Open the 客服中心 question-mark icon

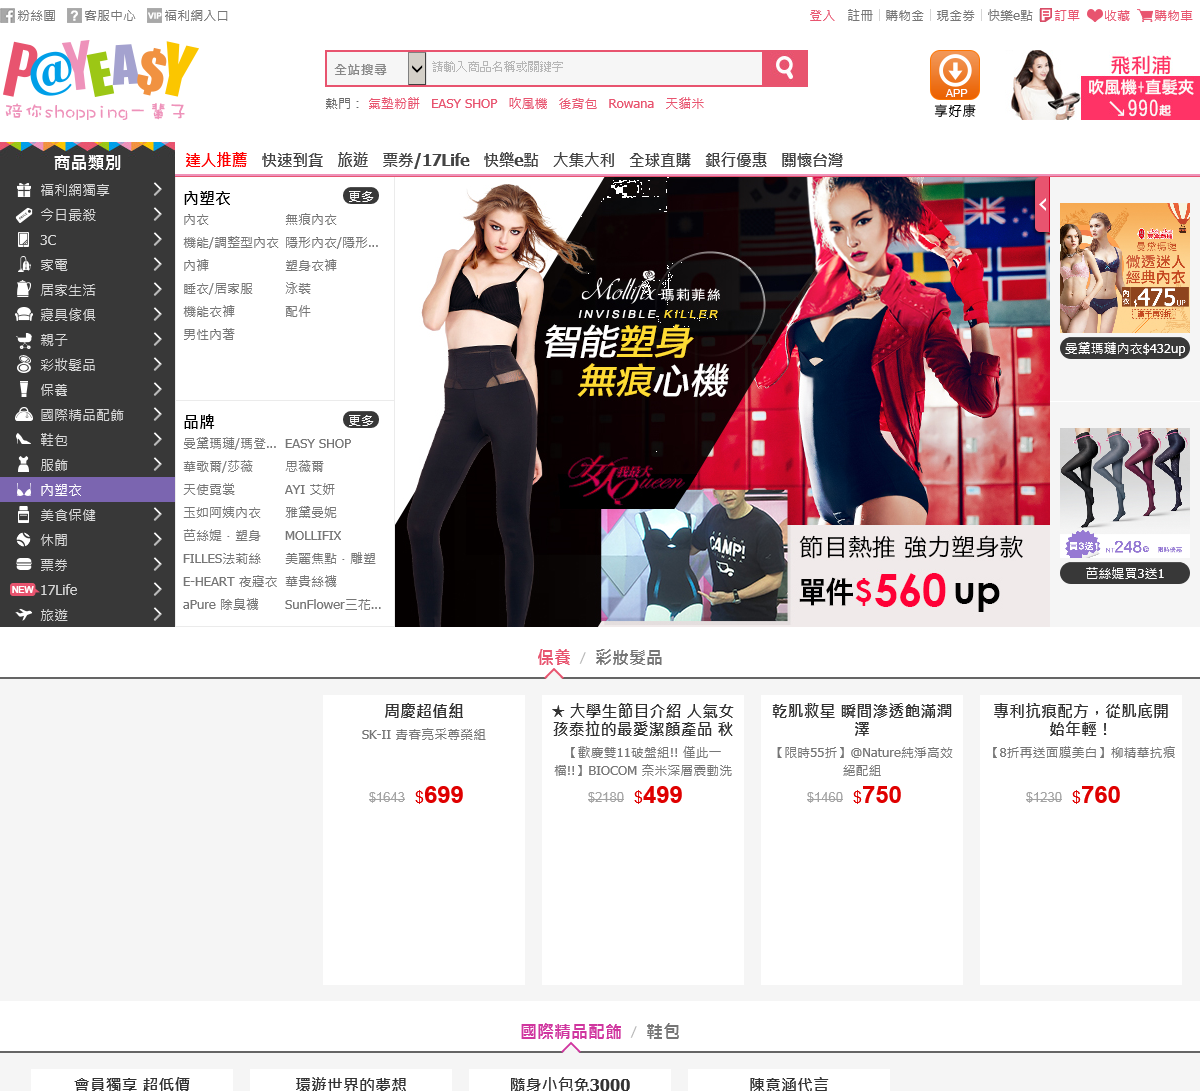coord(74,16)
